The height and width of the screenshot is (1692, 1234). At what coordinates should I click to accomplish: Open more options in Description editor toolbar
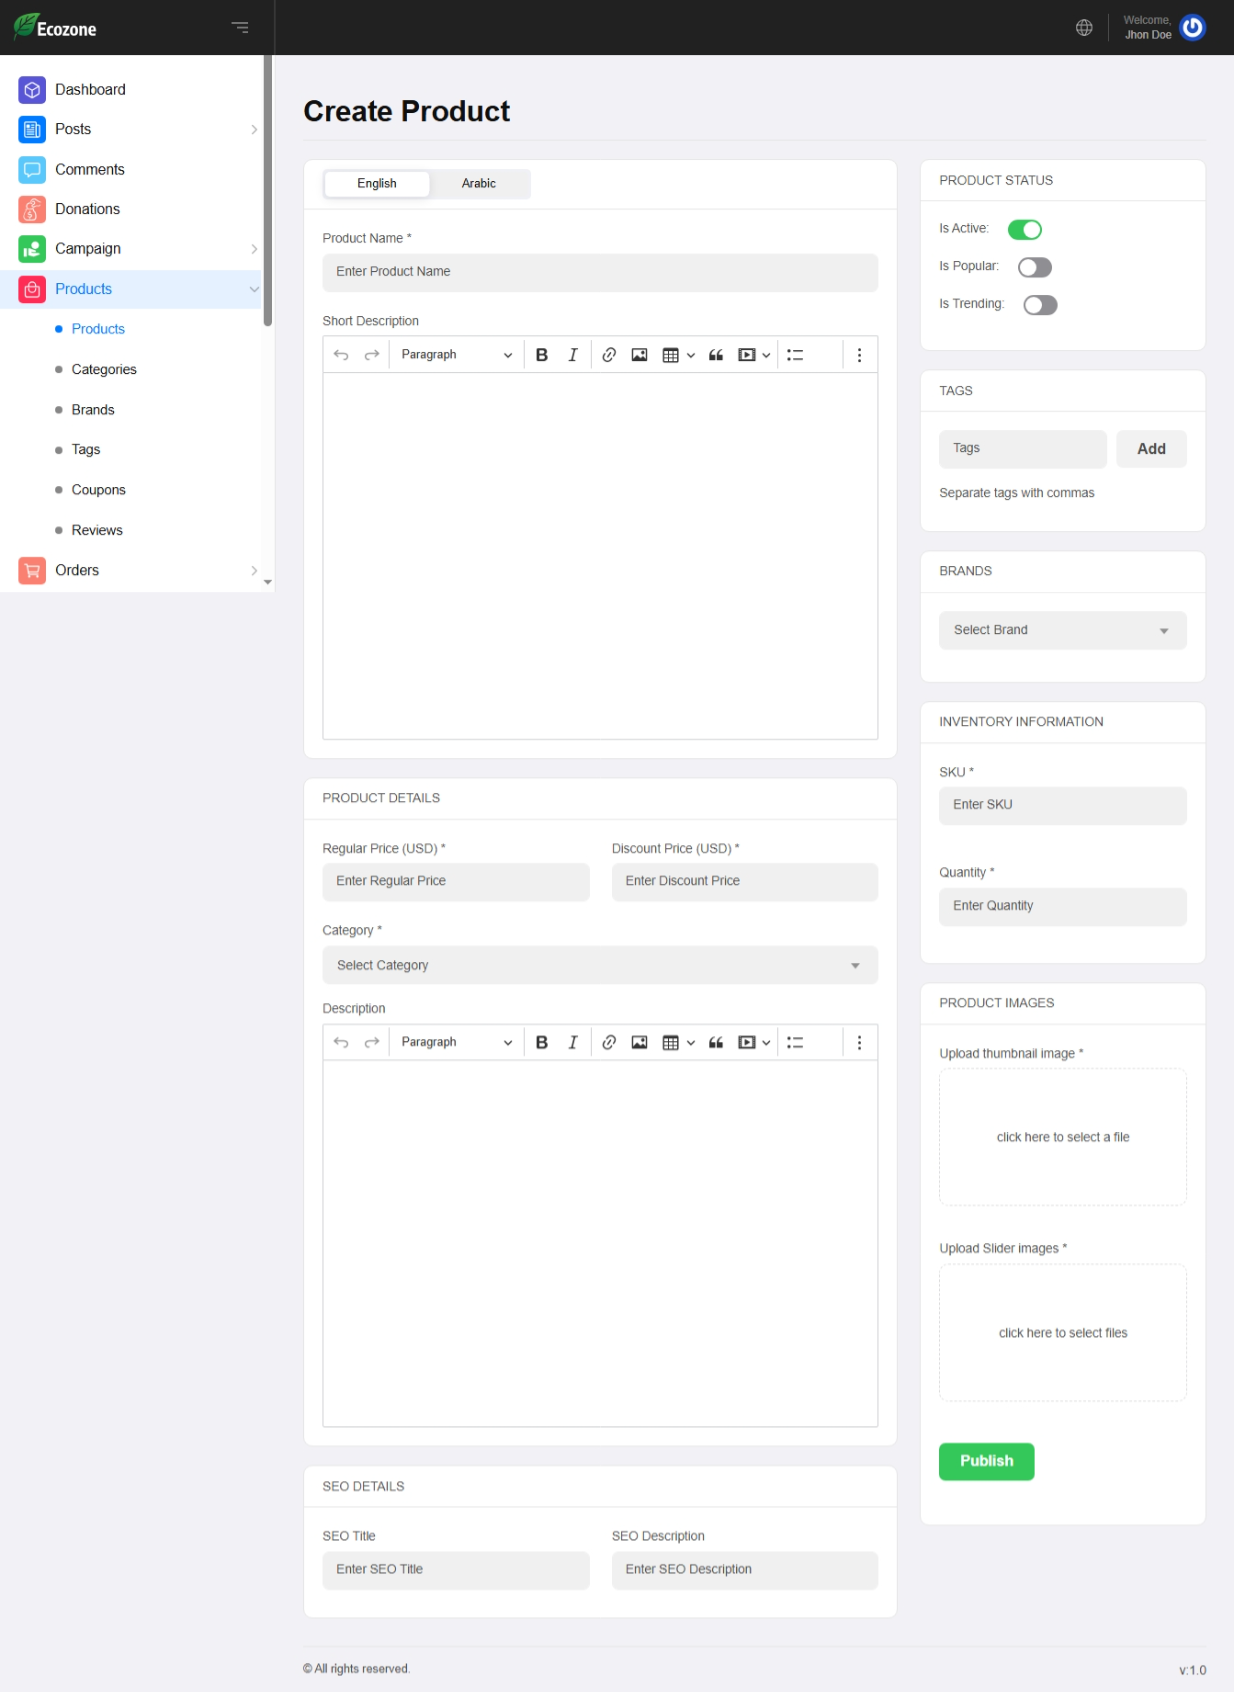point(859,1042)
